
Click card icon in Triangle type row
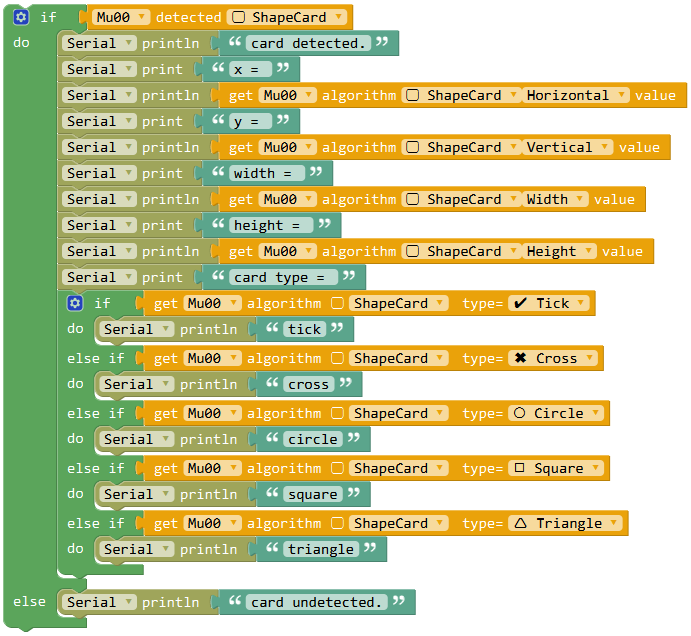pos(338,523)
